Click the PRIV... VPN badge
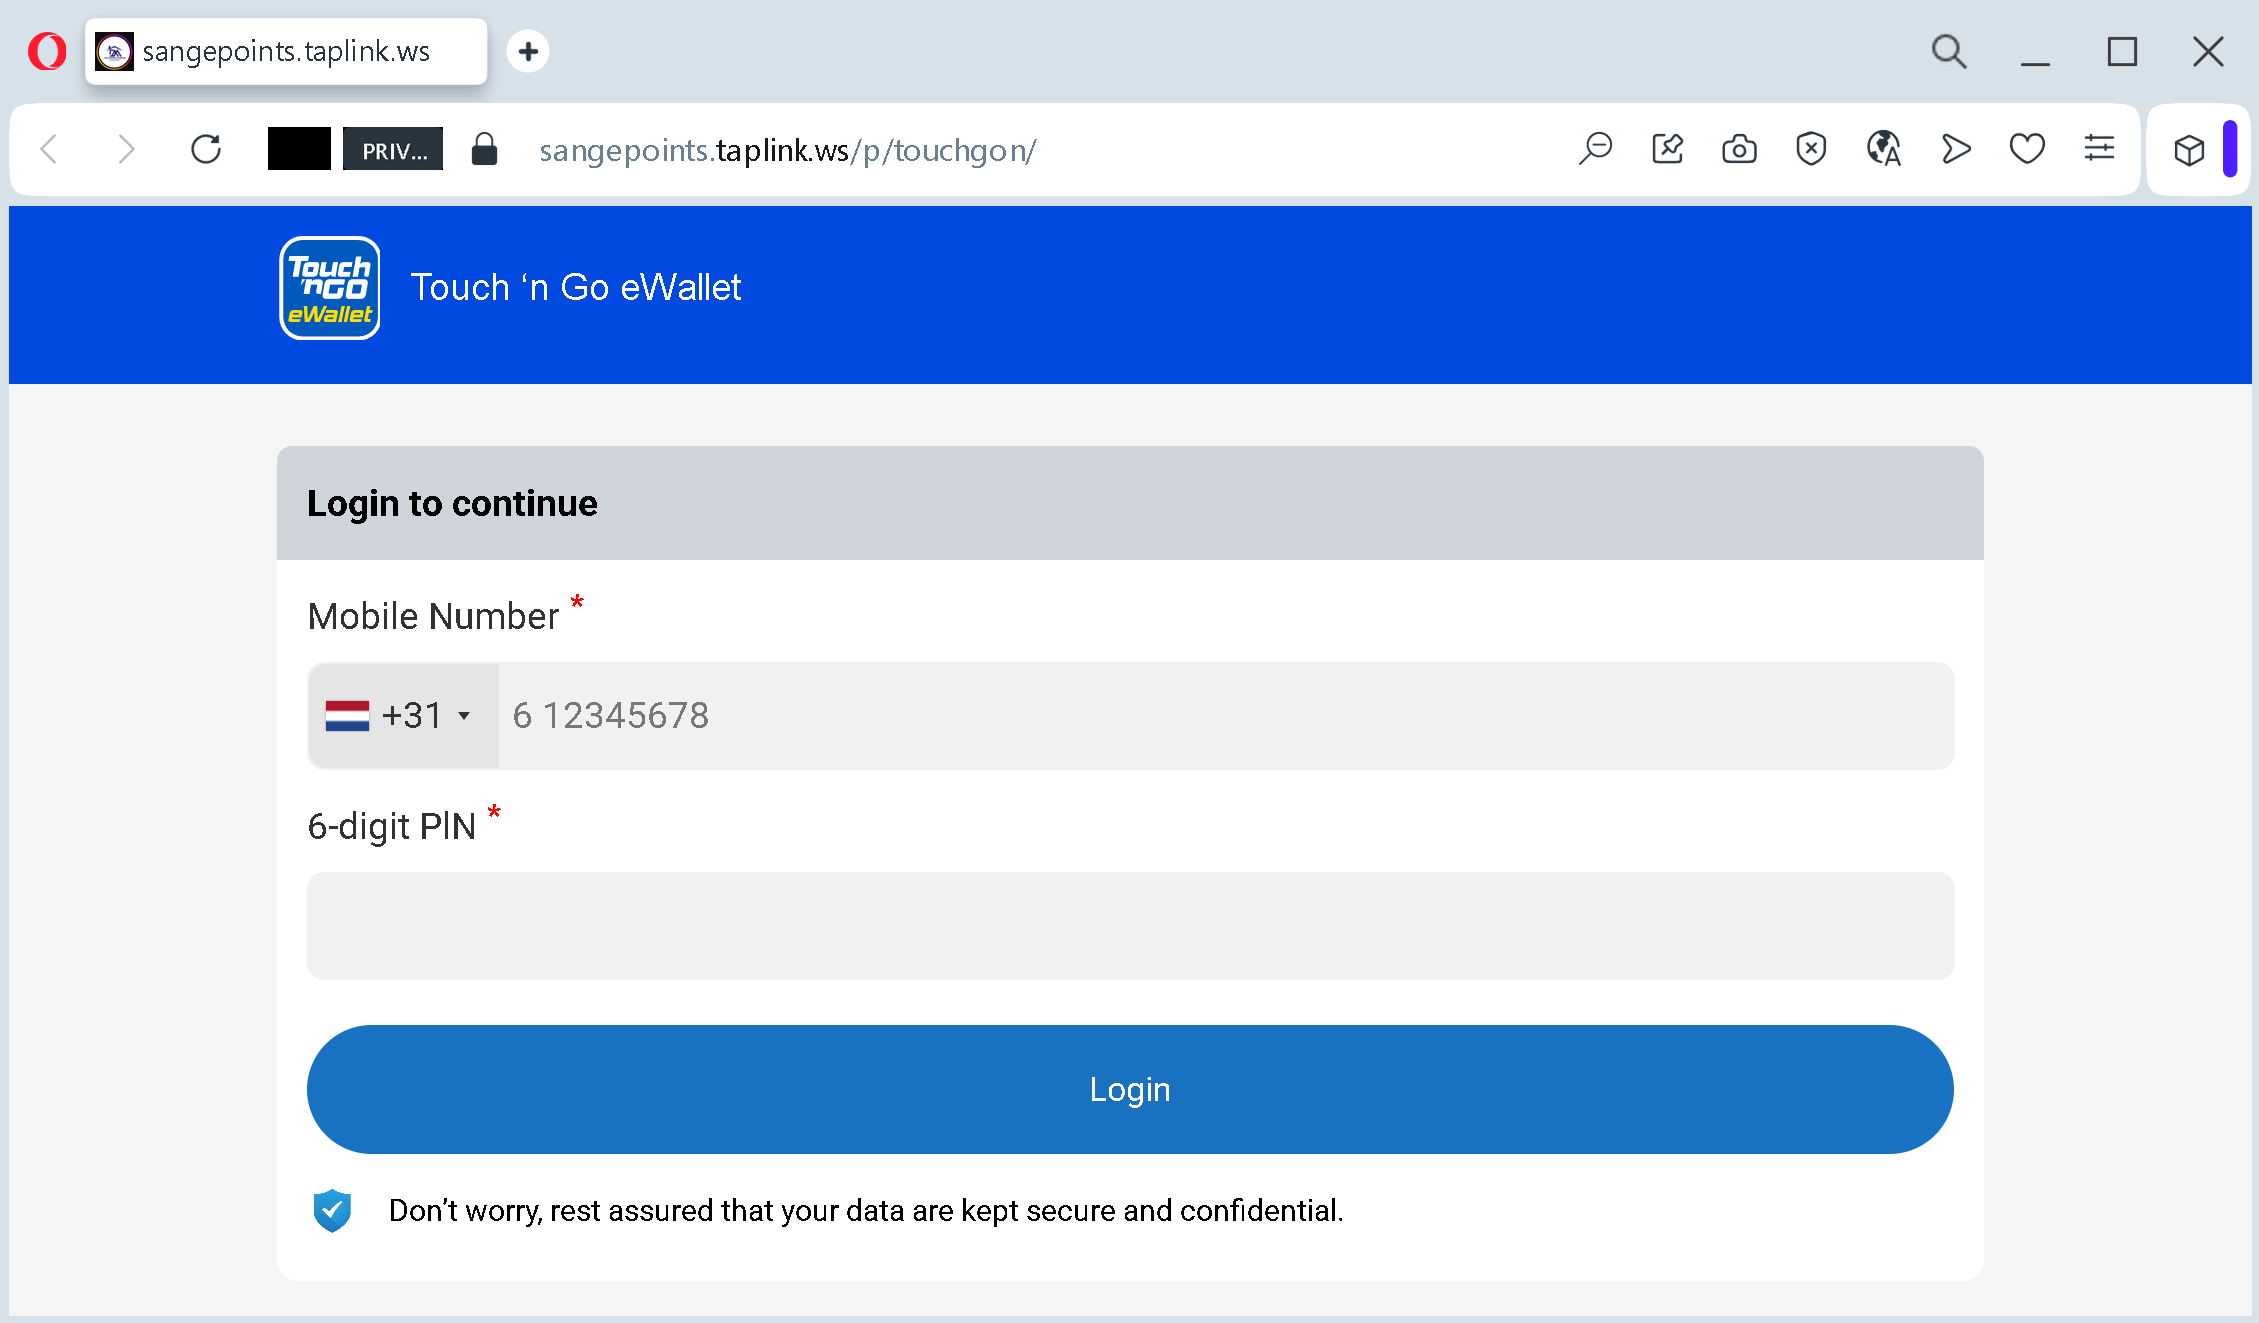The image size is (2259, 1323). (393, 149)
